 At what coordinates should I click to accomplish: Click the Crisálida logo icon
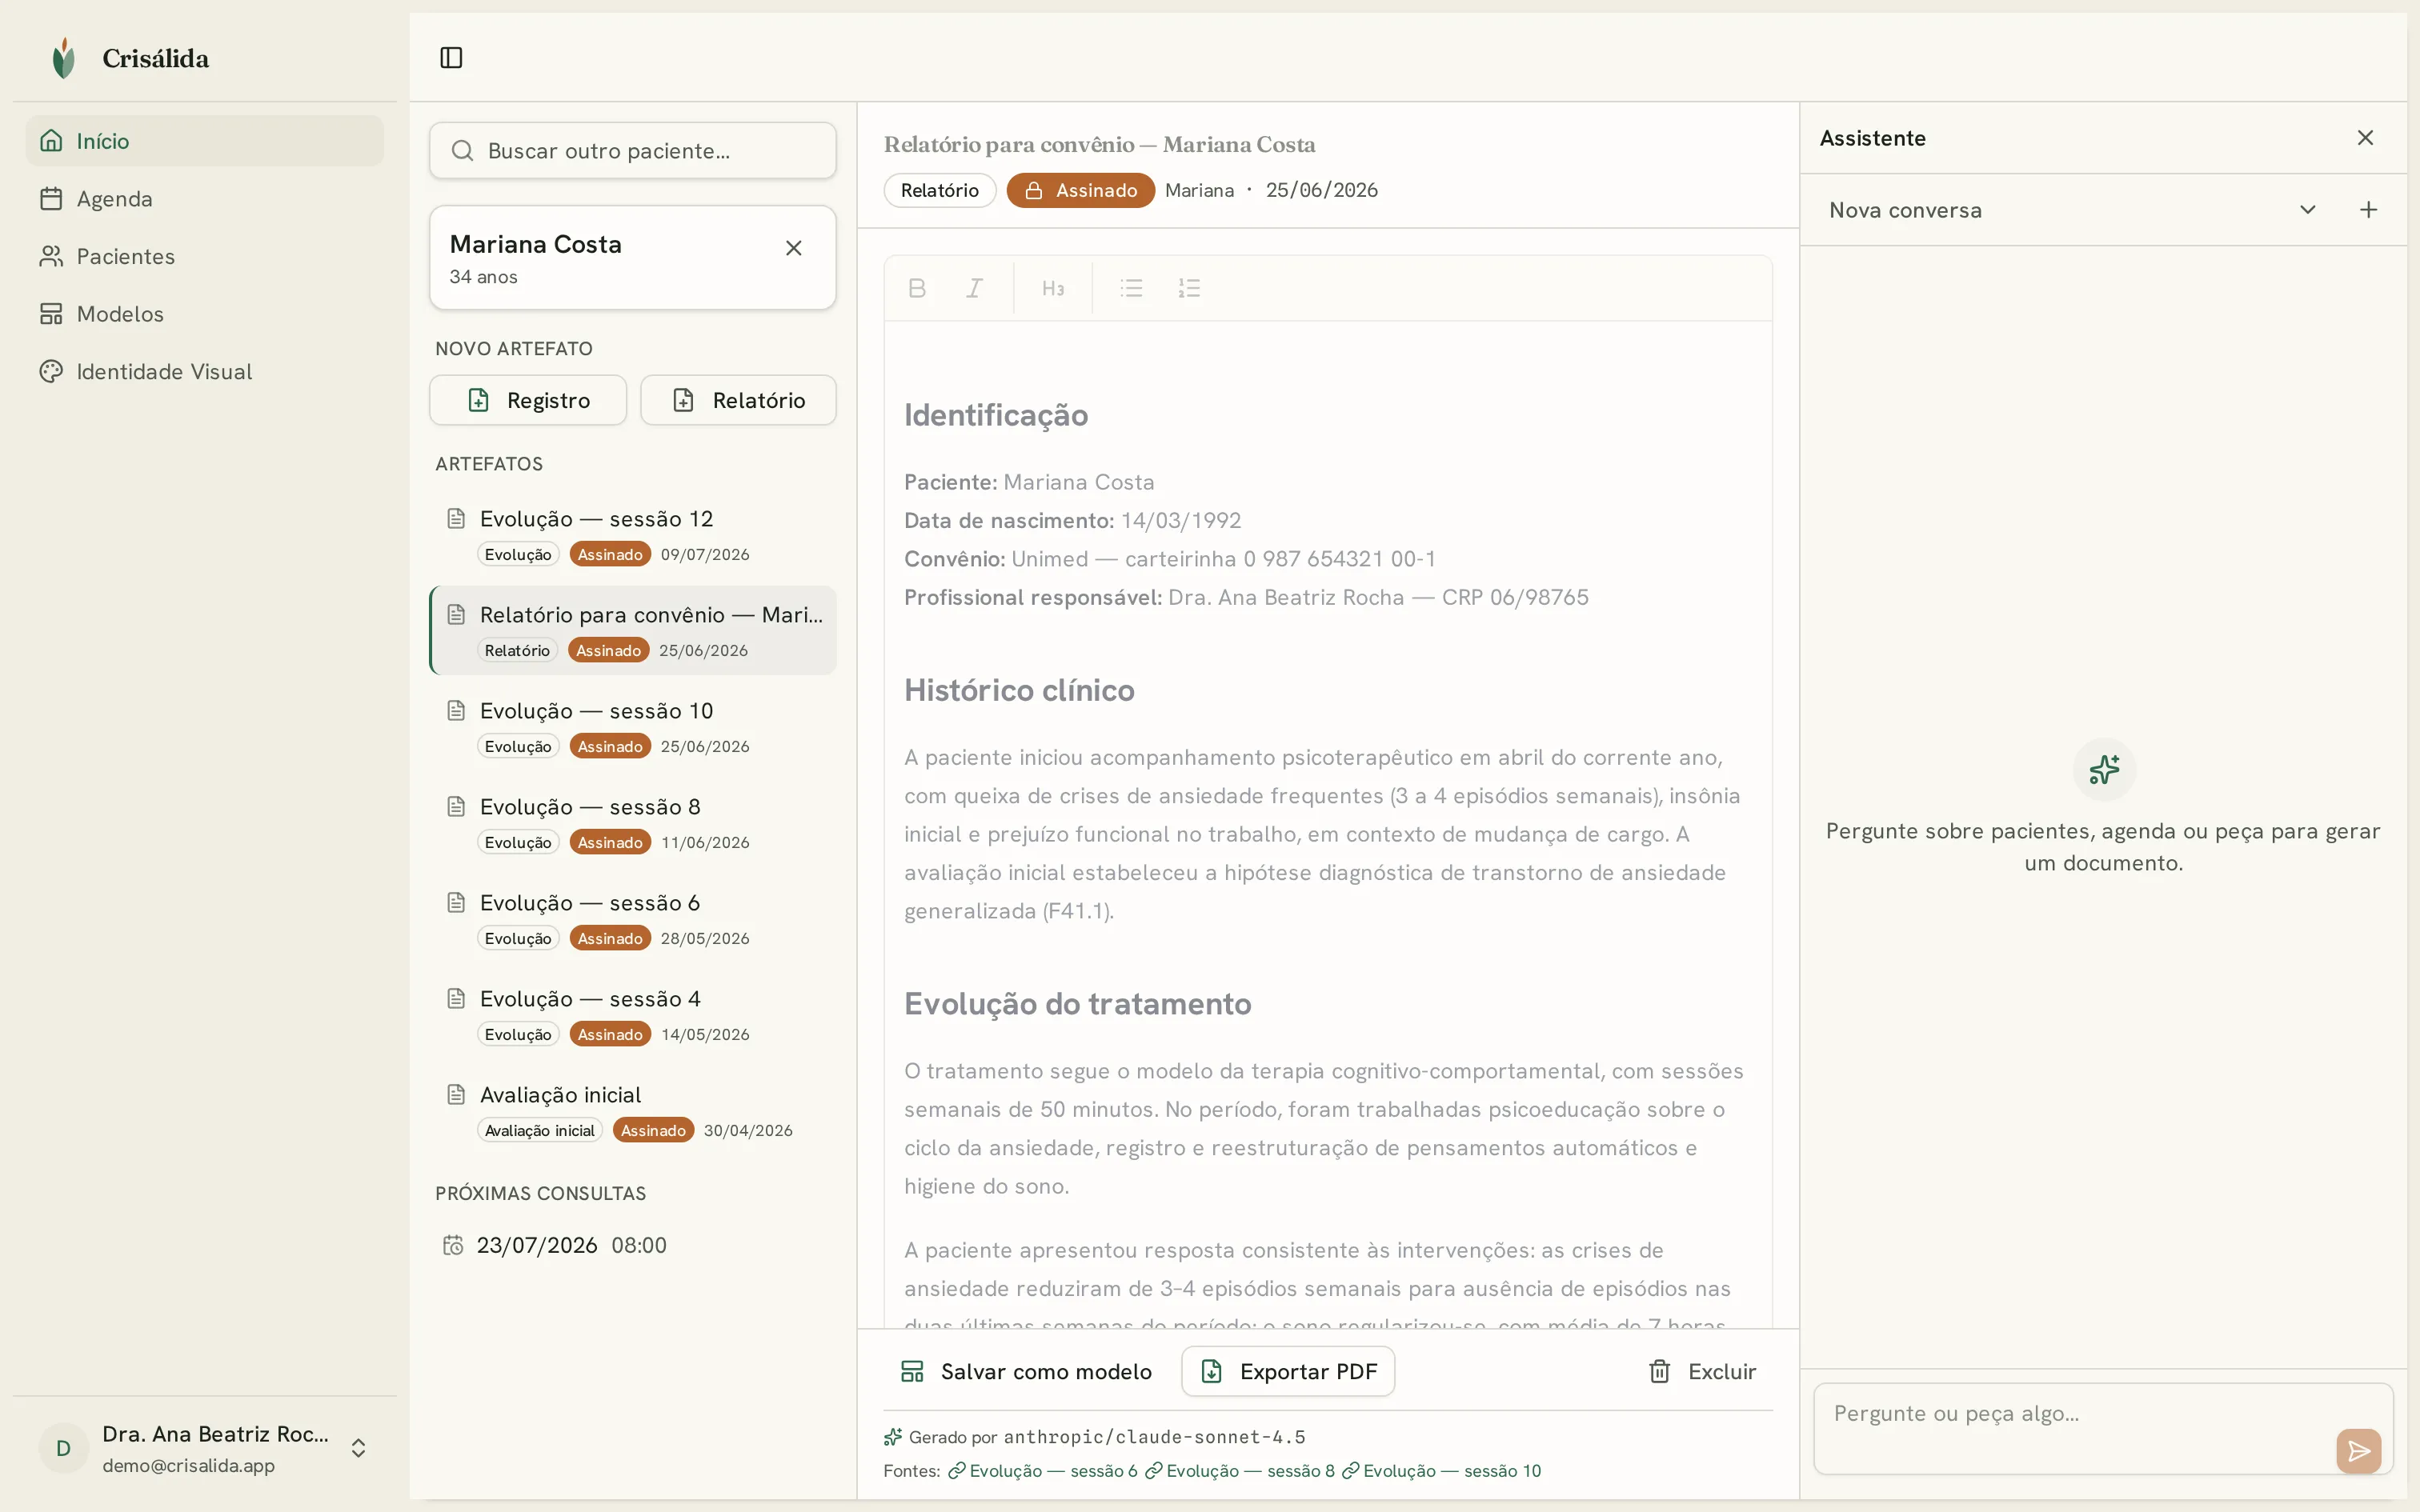64,58
